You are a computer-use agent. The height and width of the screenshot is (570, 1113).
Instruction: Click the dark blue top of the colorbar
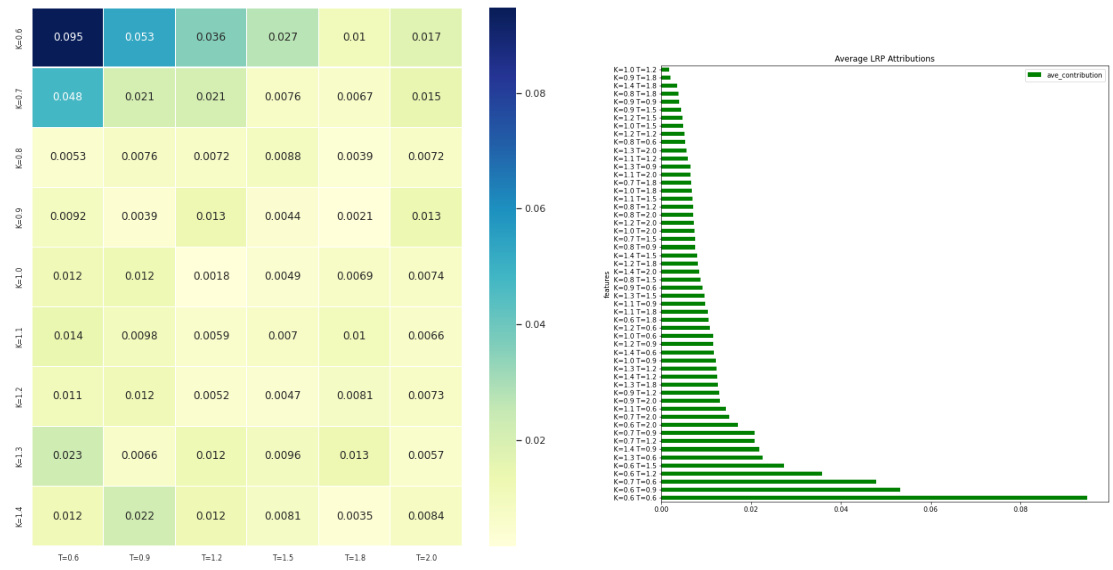[x=503, y=18]
